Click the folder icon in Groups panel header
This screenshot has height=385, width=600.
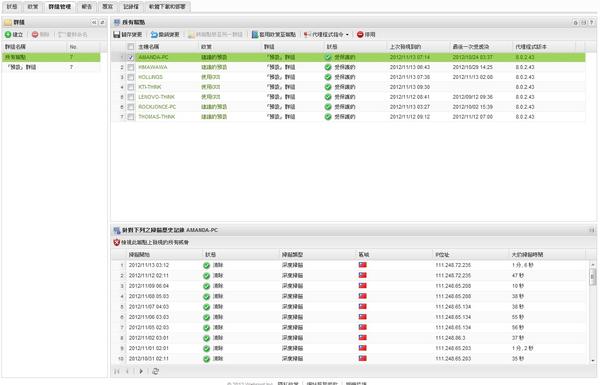[x=8, y=23]
